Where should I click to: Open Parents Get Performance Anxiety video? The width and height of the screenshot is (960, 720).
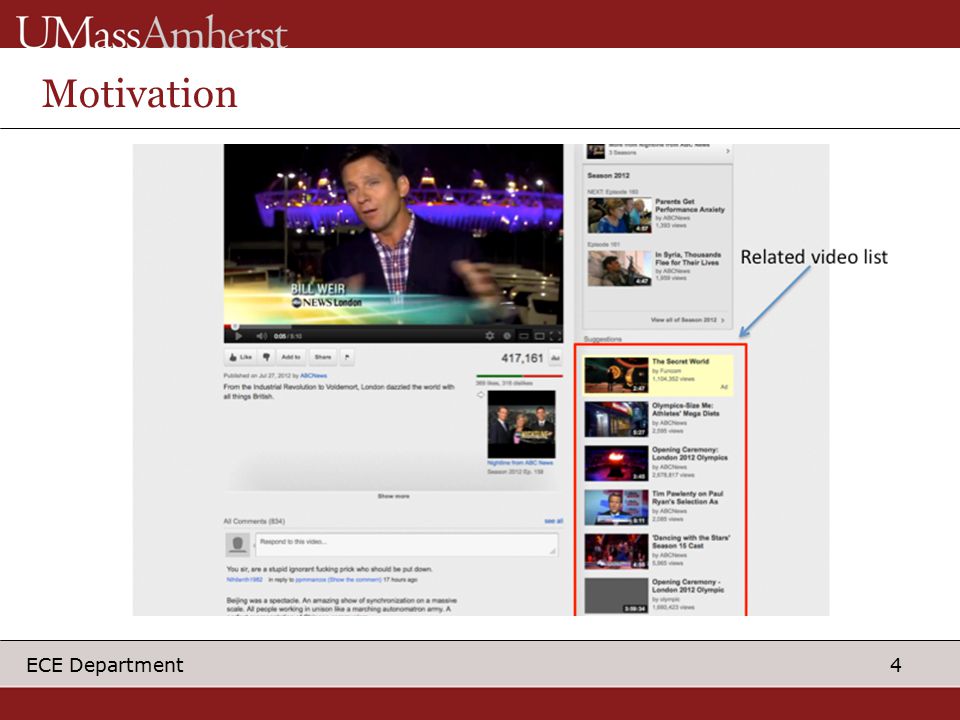[657, 214]
